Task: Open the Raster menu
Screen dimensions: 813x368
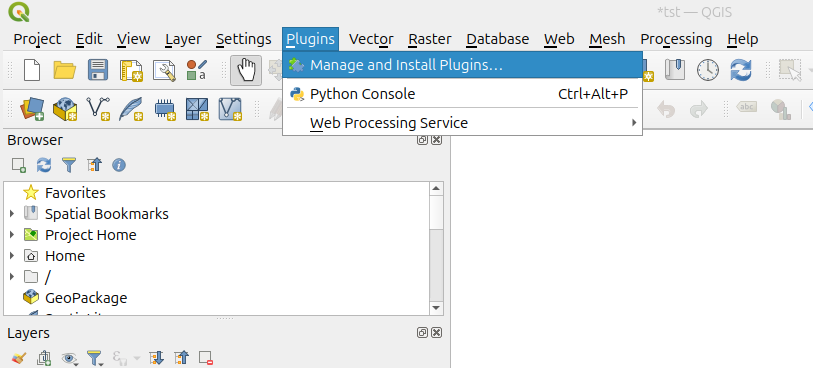Action: pos(430,39)
